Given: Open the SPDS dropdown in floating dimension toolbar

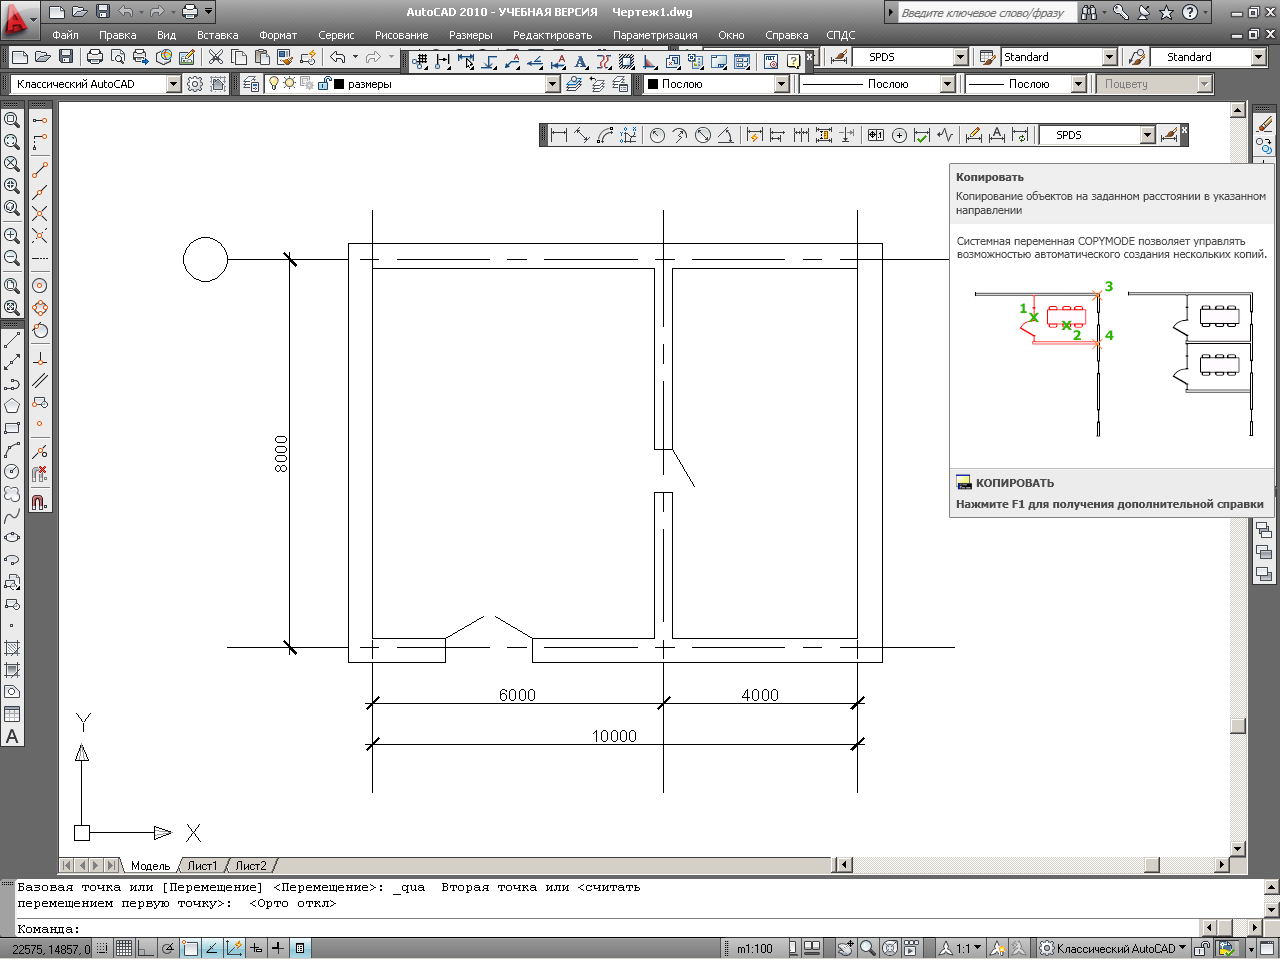Looking at the screenshot, I should click(x=1097, y=135).
